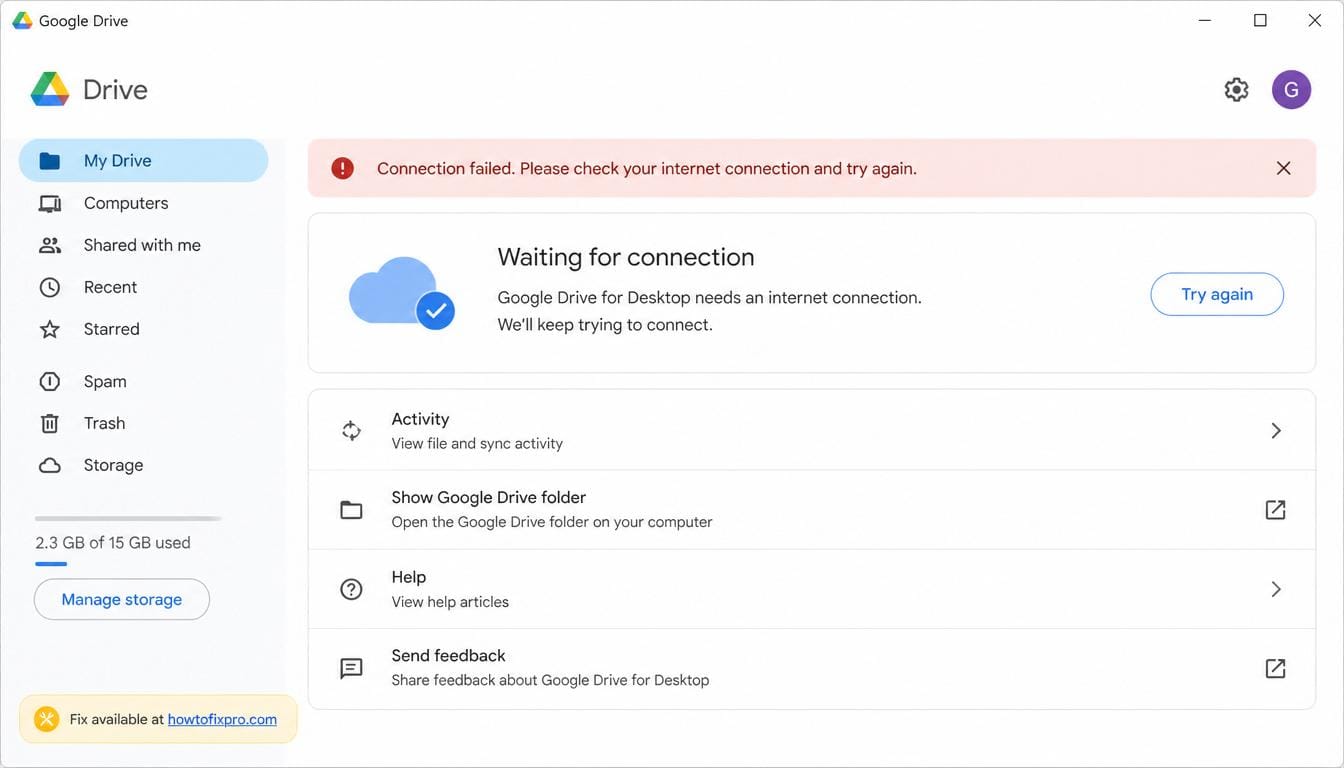The height and width of the screenshot is (768, 1344).
Task: Click the Manage storage button
Action: point(122,599)
